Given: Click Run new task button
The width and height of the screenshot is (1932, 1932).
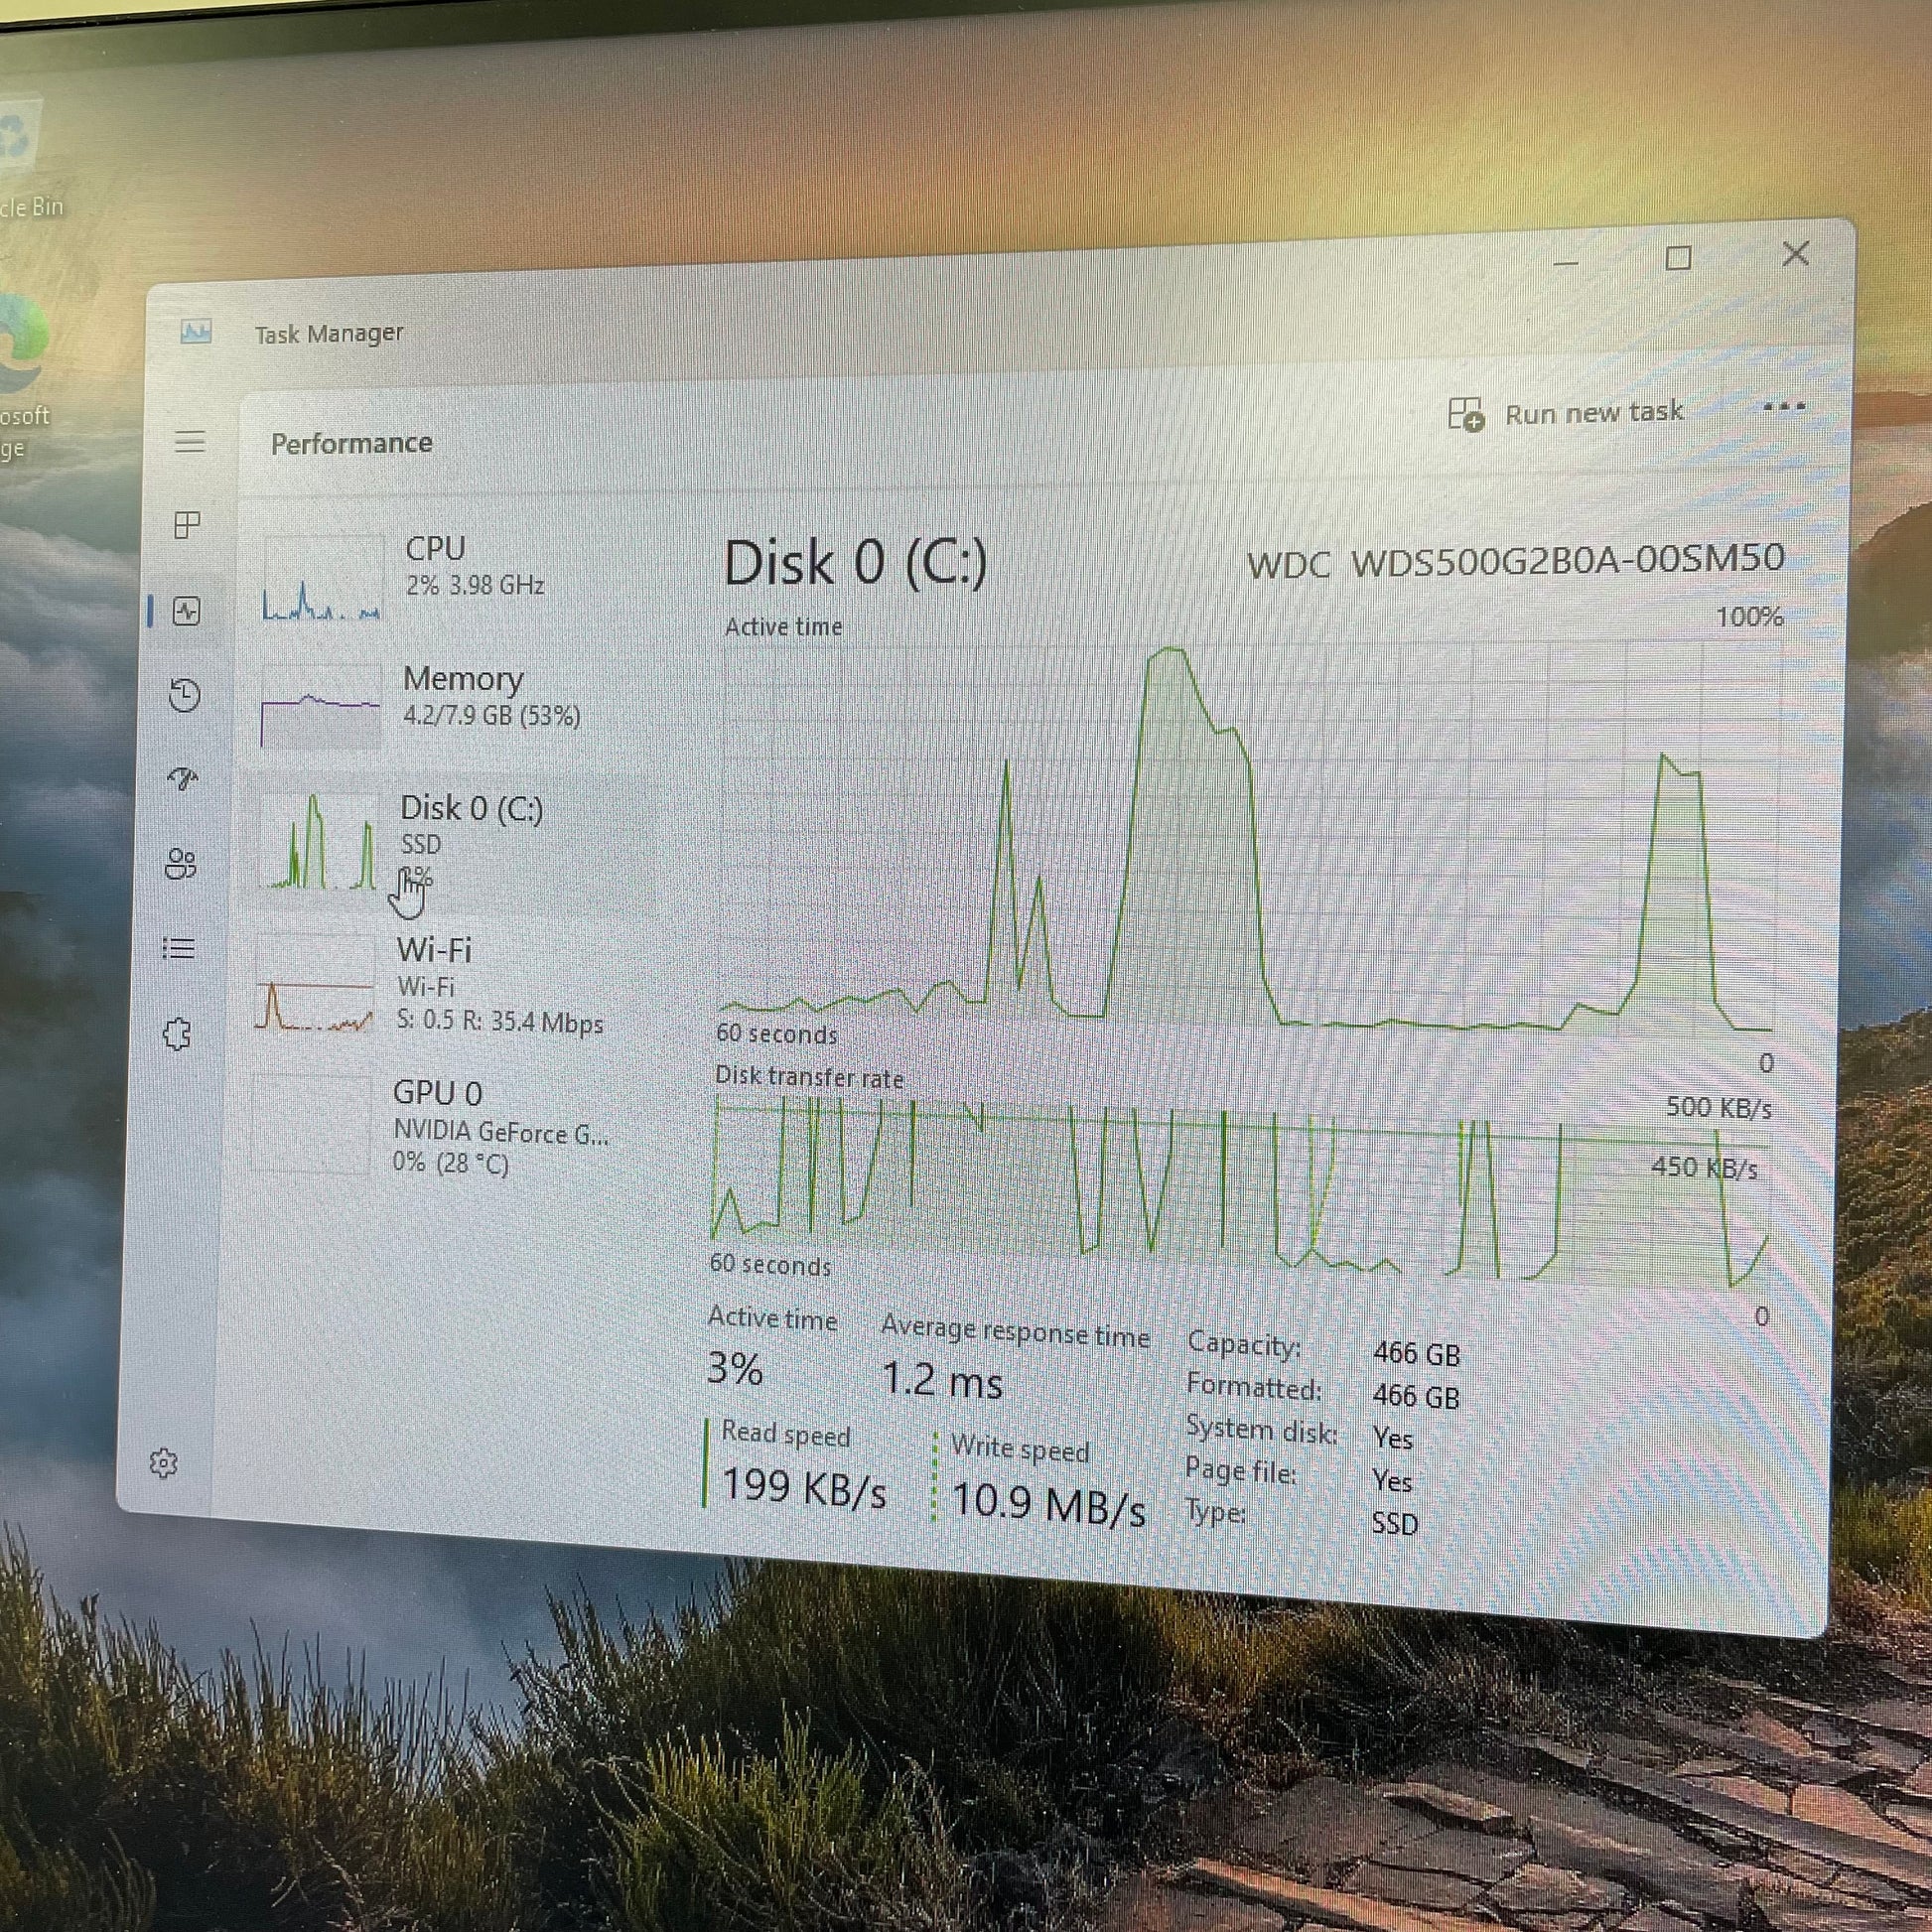Looking at the screenshot, I should point(1565,412).
